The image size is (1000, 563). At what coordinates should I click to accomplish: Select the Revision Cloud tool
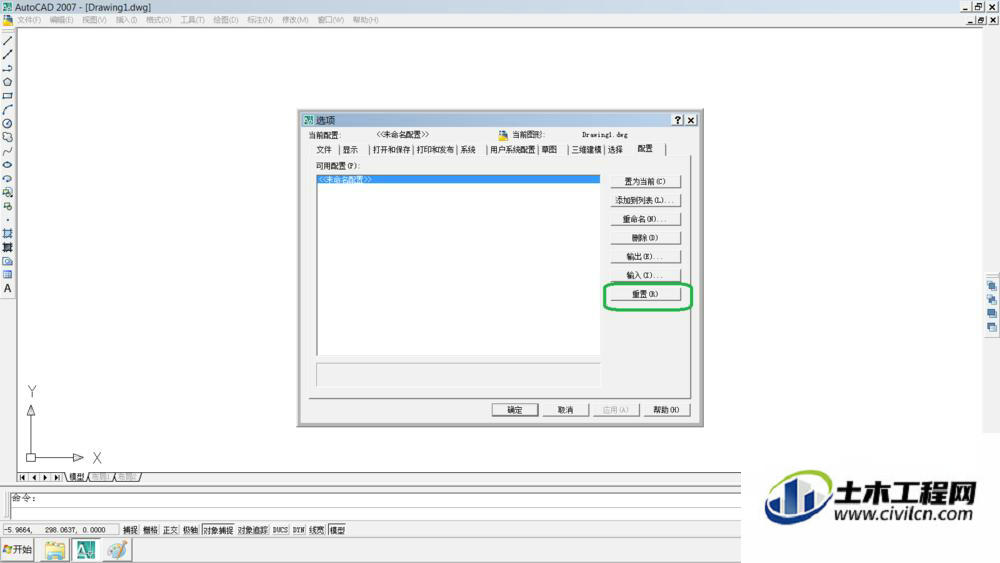(x=8, y=137)
